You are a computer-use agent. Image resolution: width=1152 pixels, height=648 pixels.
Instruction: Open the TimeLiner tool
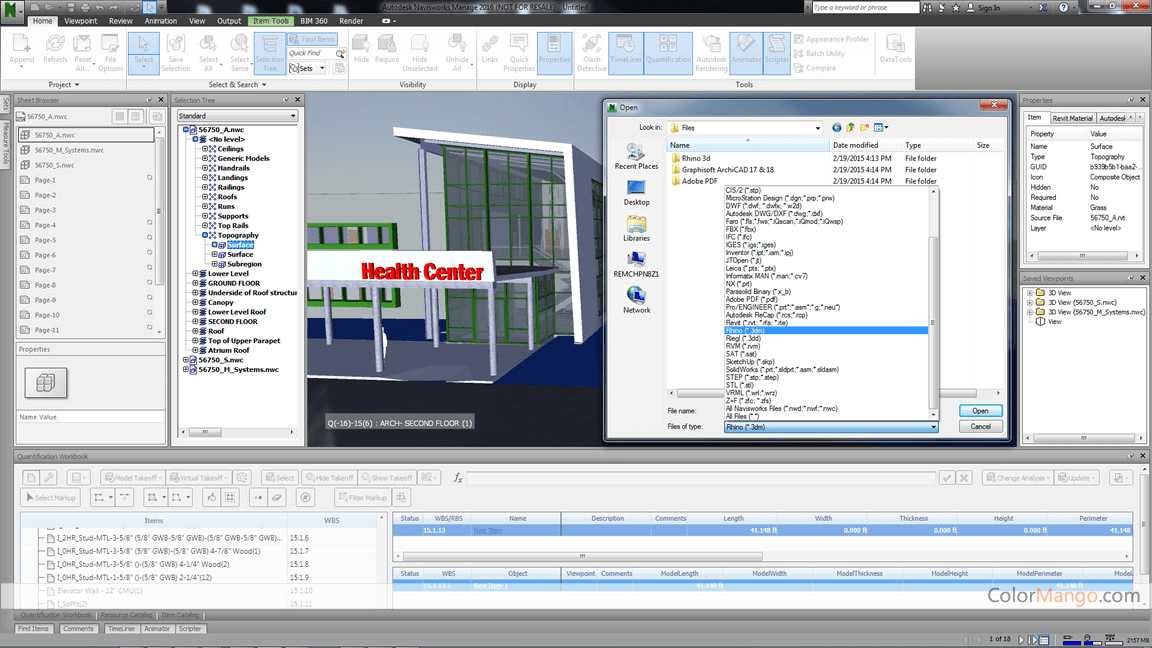pos(625,52)
